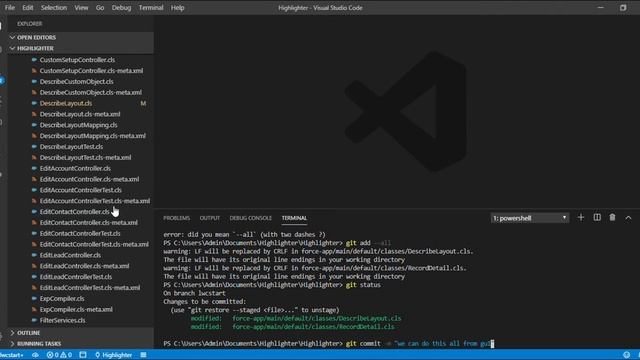Open the Selection menu
Viewport: 640px width, 360px height.
coord(53,8)
